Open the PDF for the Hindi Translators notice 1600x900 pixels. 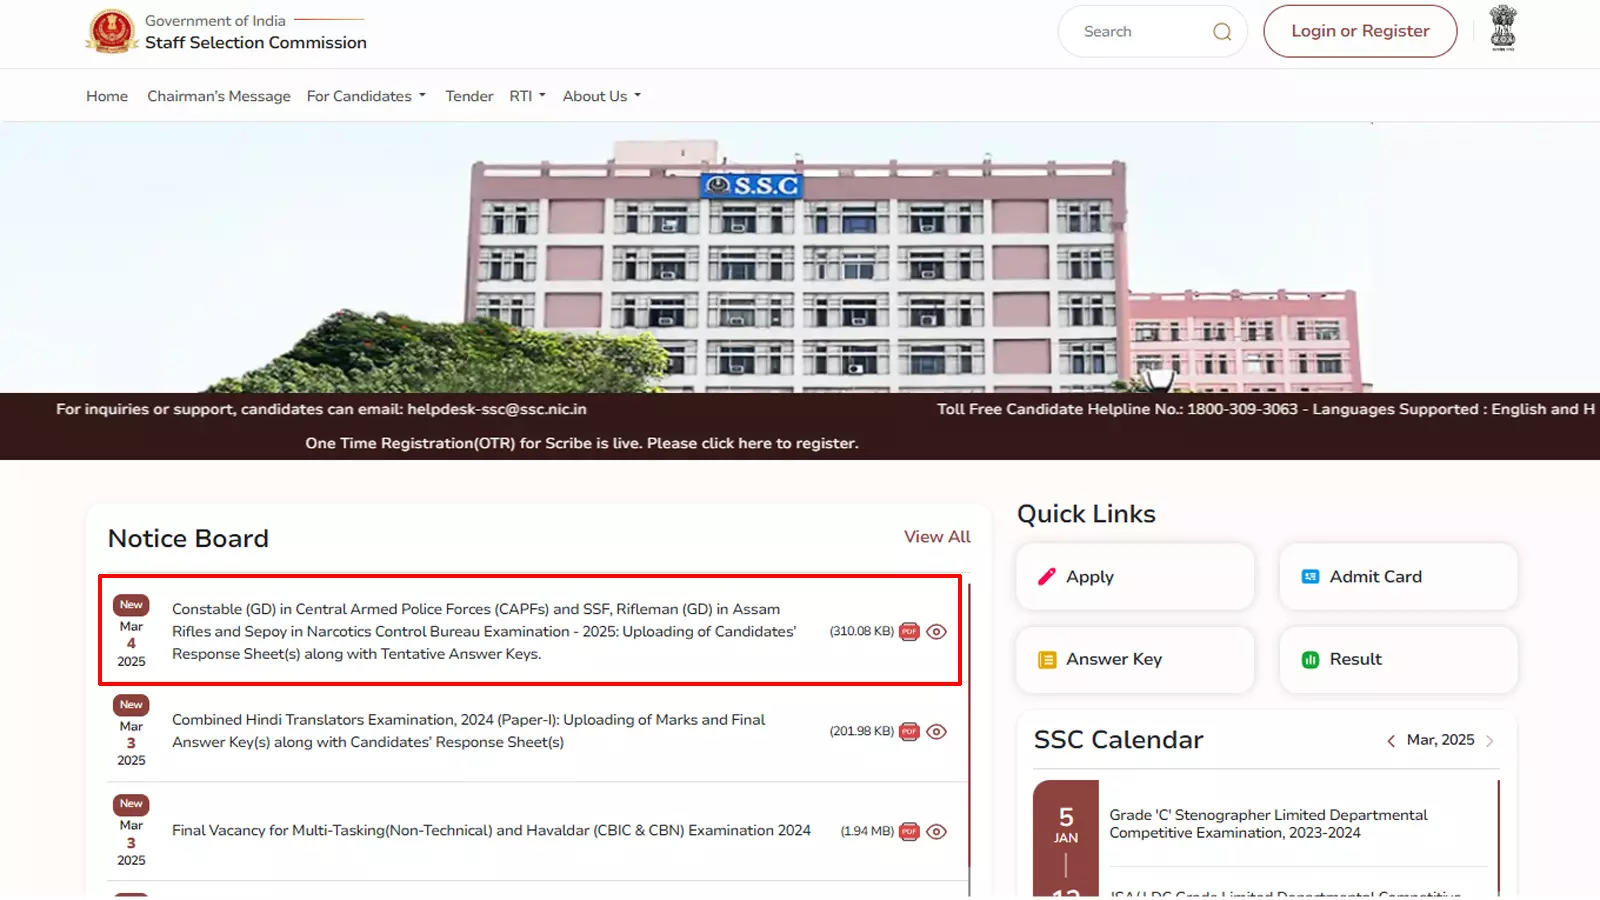[x=908, y=731]
